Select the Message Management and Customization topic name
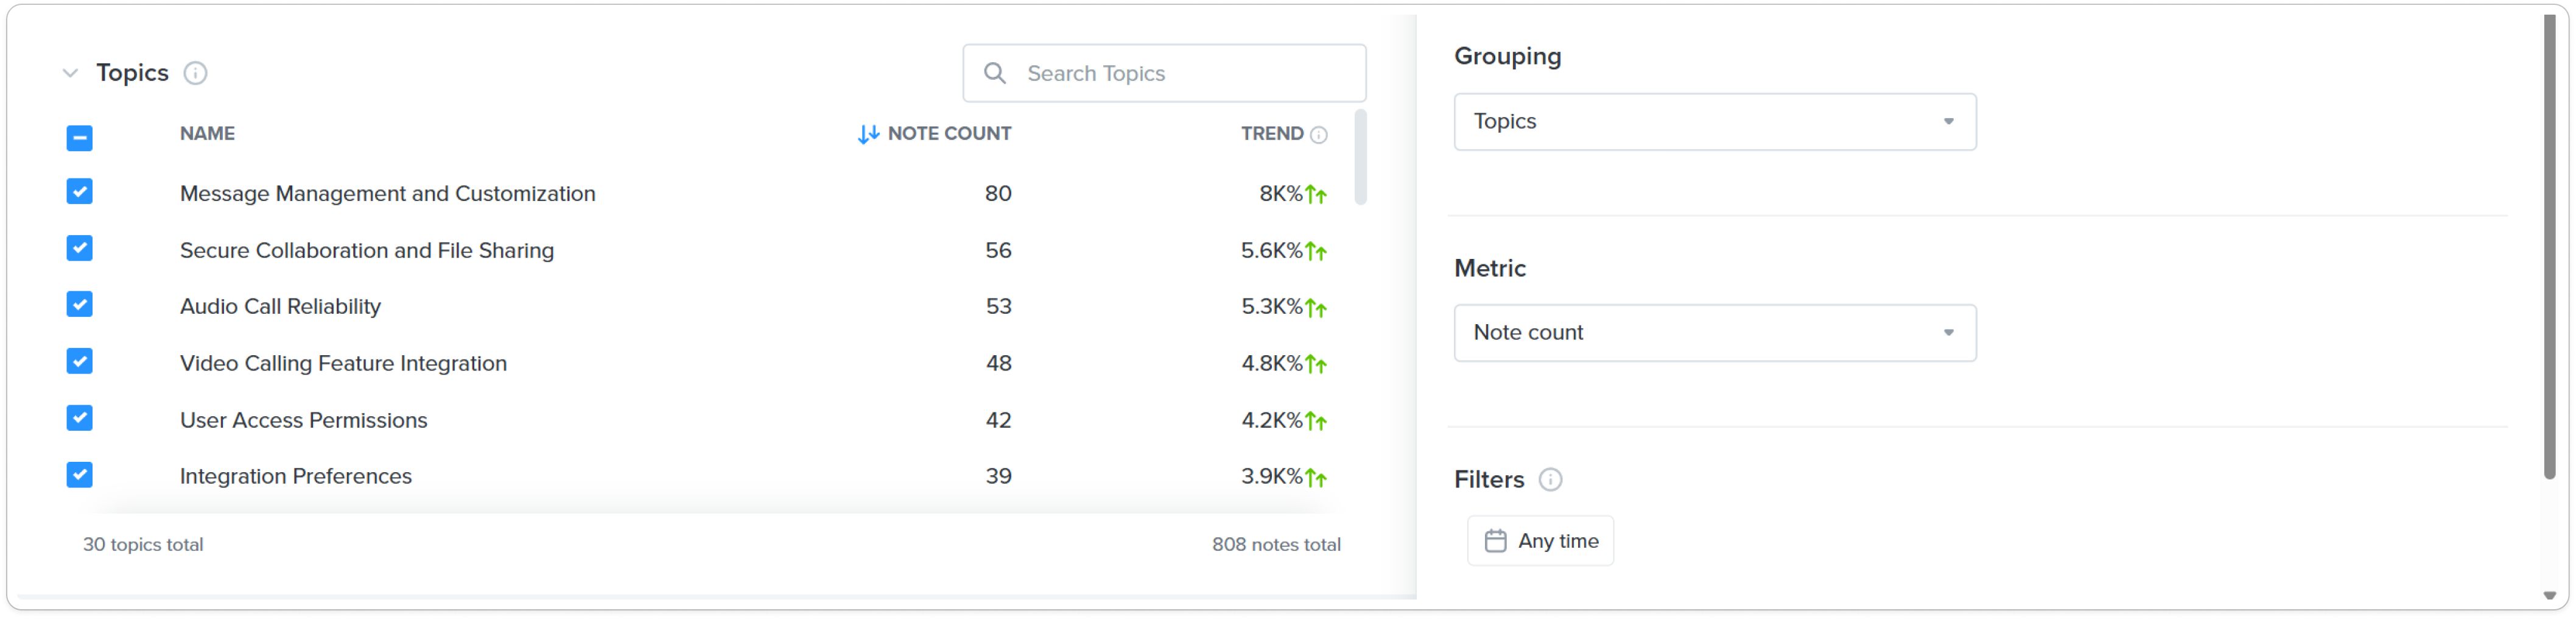The width and height of the screenshot is (2576, 619). tap(387, 193)
